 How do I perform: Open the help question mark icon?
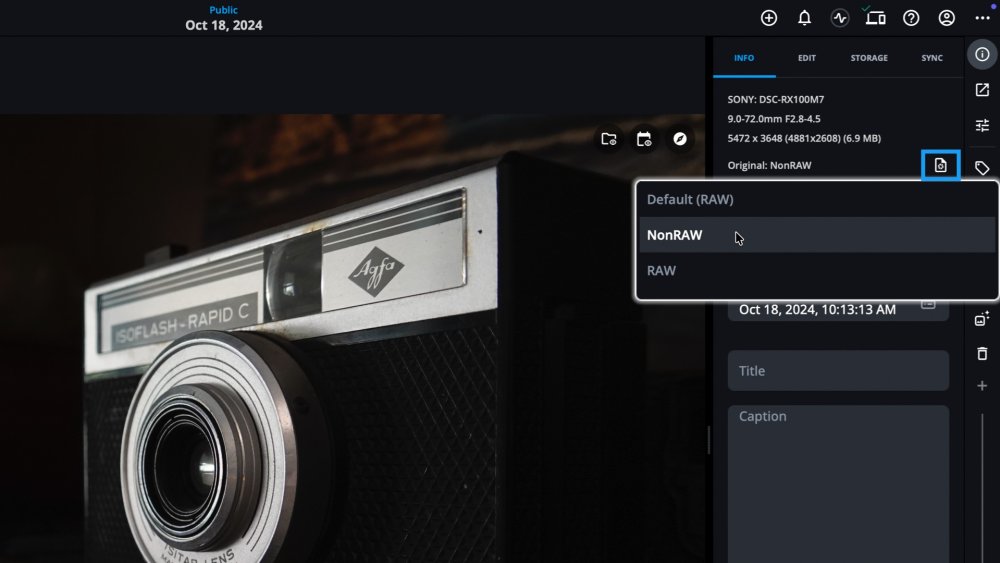pyautogui.click(x=911, y=18)
